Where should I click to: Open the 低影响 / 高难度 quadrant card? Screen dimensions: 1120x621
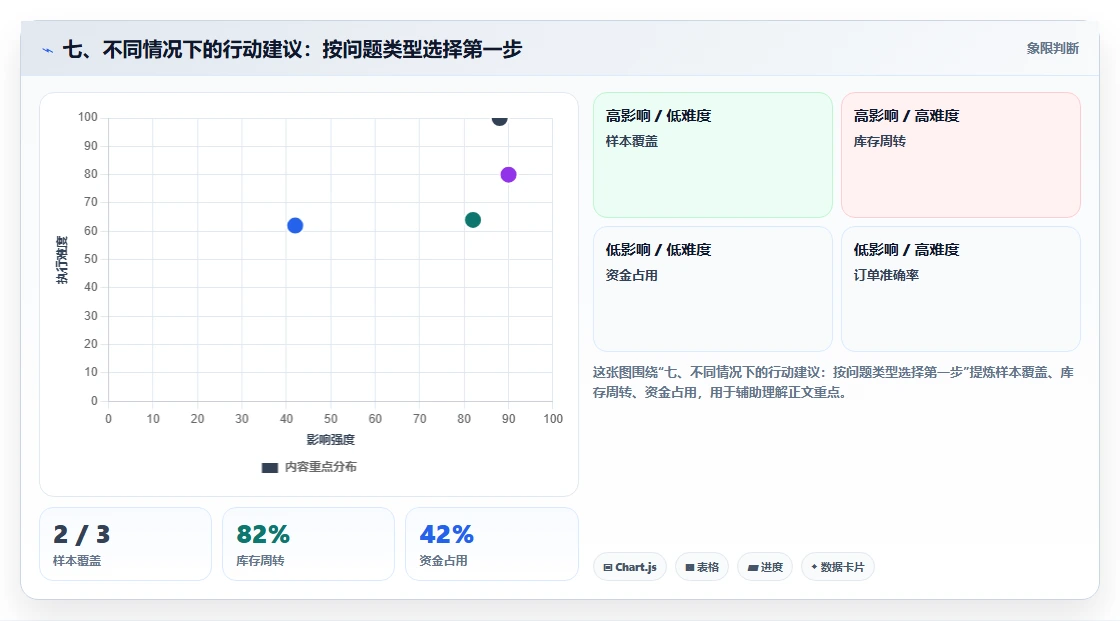pyautogui.click(x=961, y=289)
